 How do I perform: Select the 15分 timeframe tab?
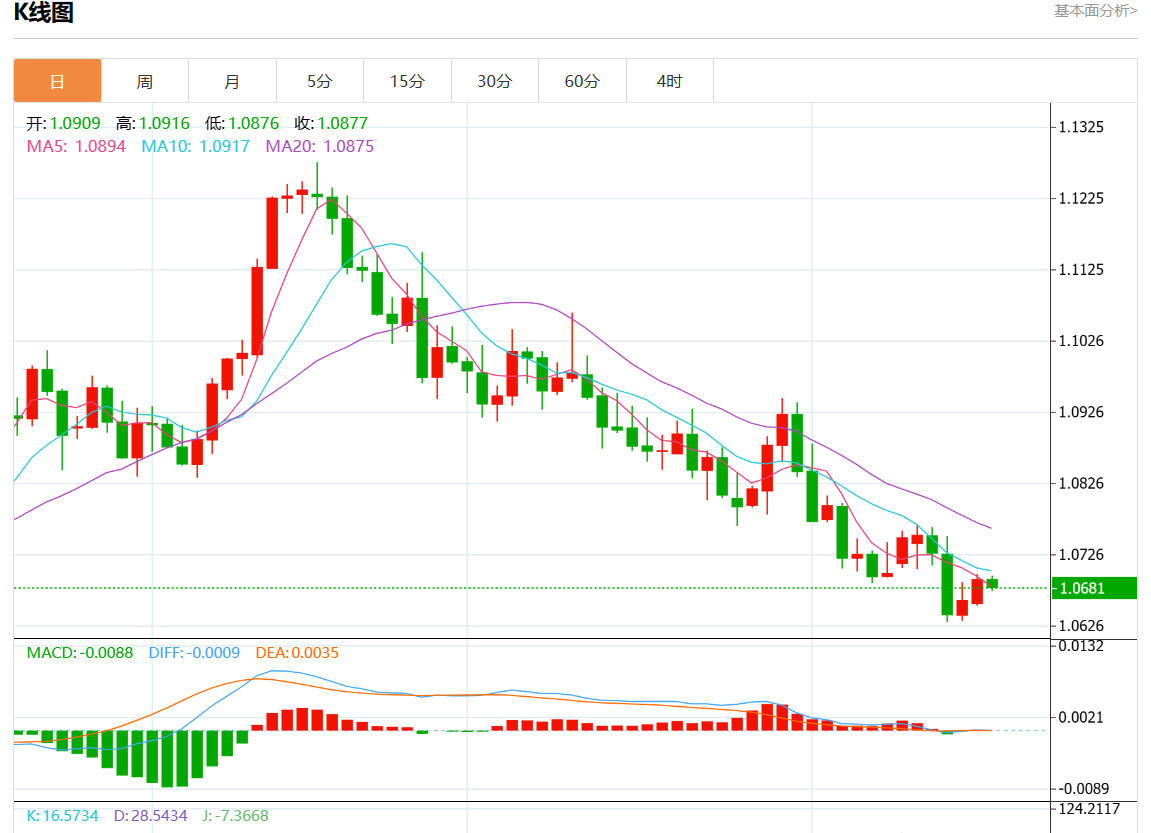(x=407, y=81)
